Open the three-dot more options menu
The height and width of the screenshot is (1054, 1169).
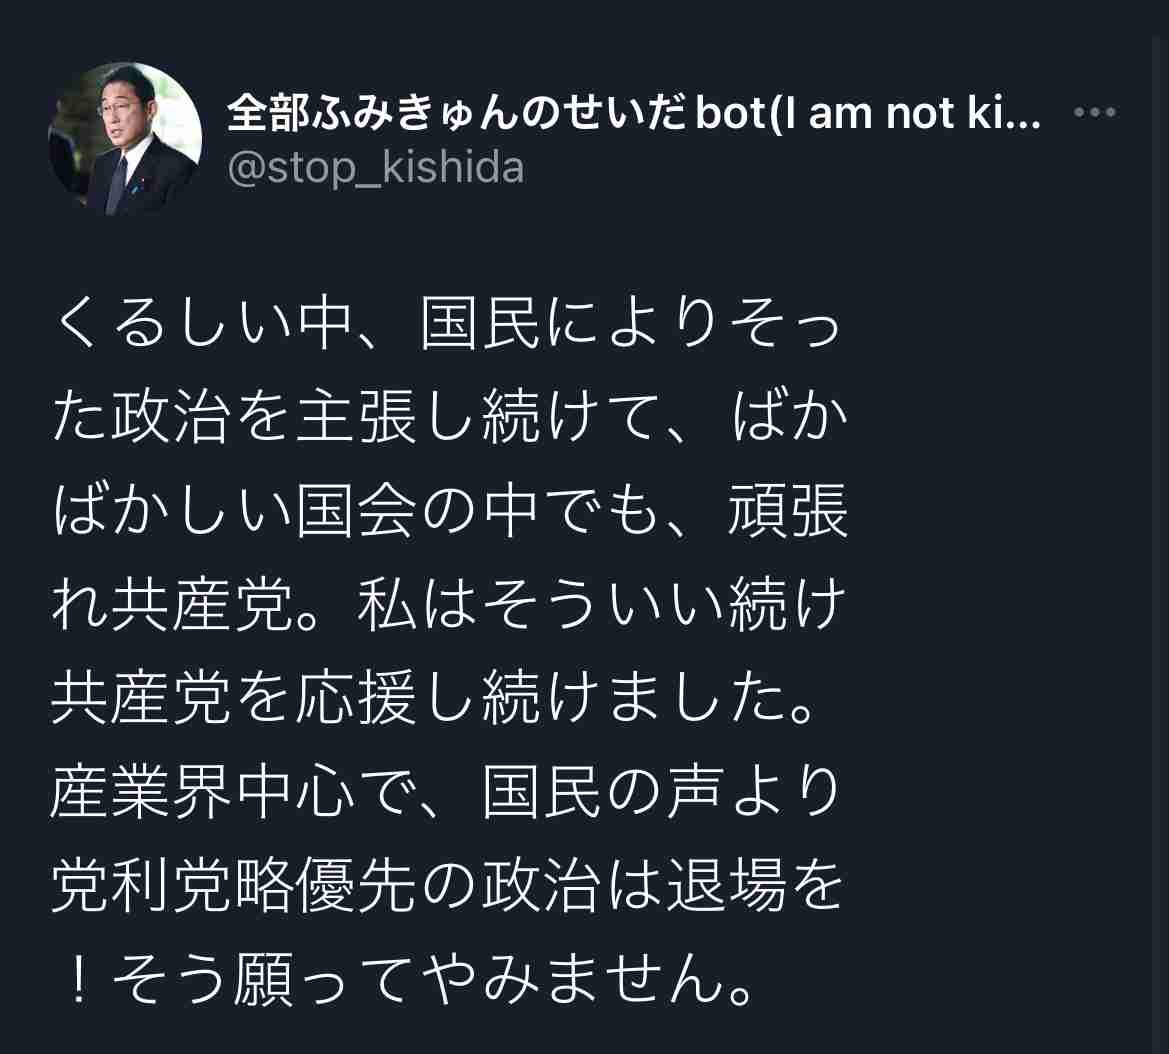click(1094, 113)
